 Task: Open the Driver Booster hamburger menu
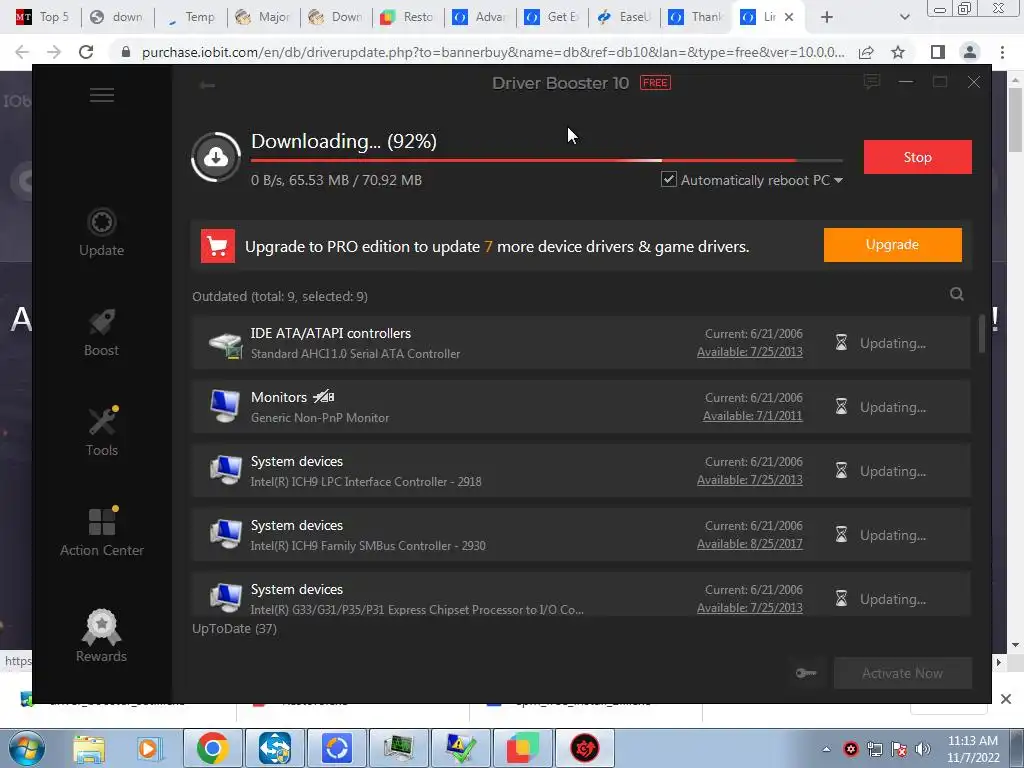point(102,95)
